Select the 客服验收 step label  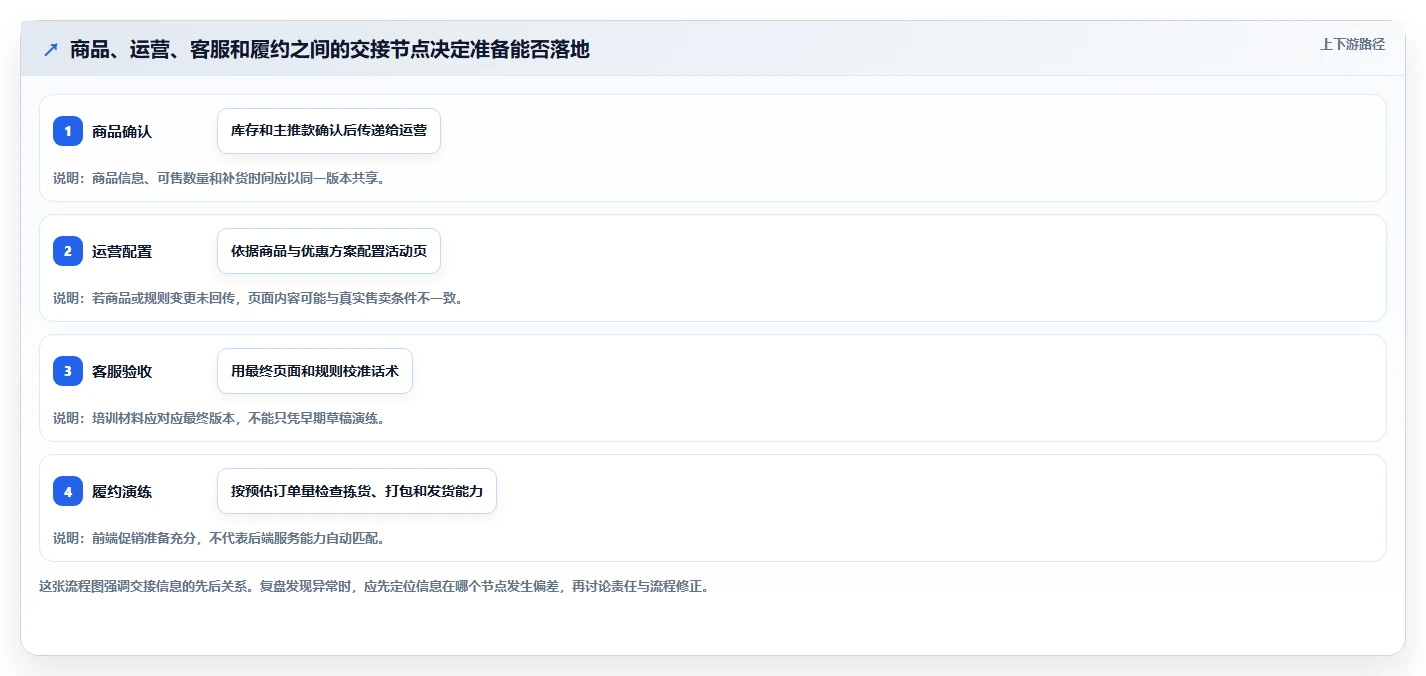(x=122, y=371)
